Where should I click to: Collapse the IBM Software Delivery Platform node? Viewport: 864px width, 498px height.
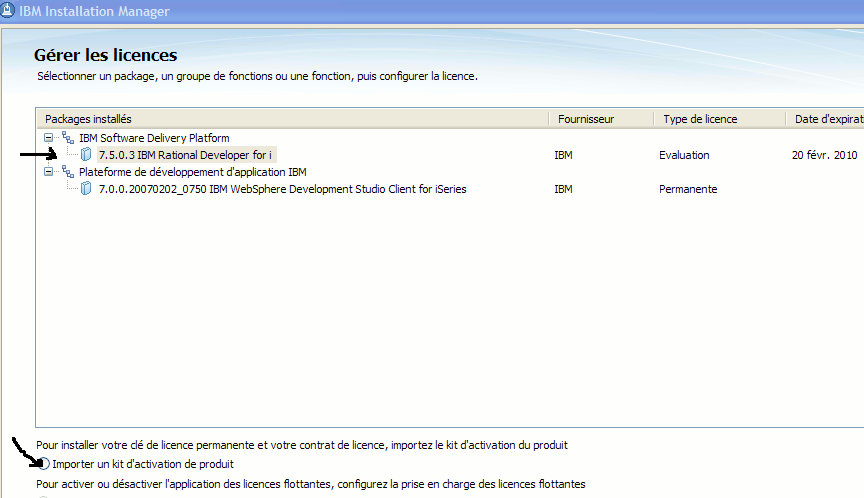tap(48, 138)
